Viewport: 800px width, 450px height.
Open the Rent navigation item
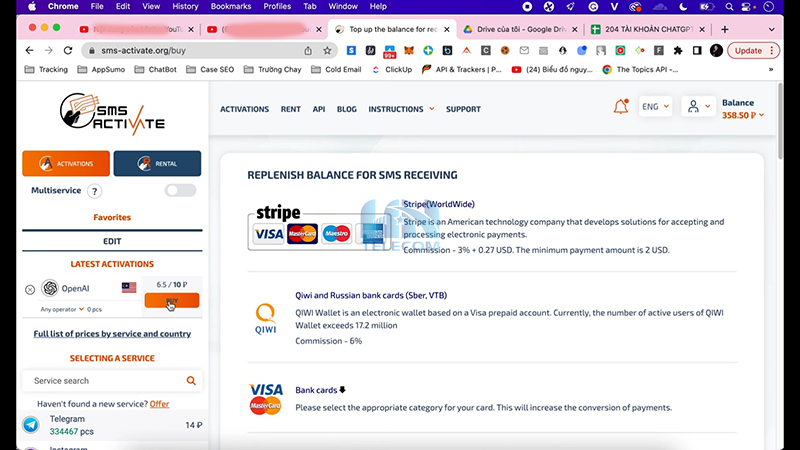(x=290, y=109)
